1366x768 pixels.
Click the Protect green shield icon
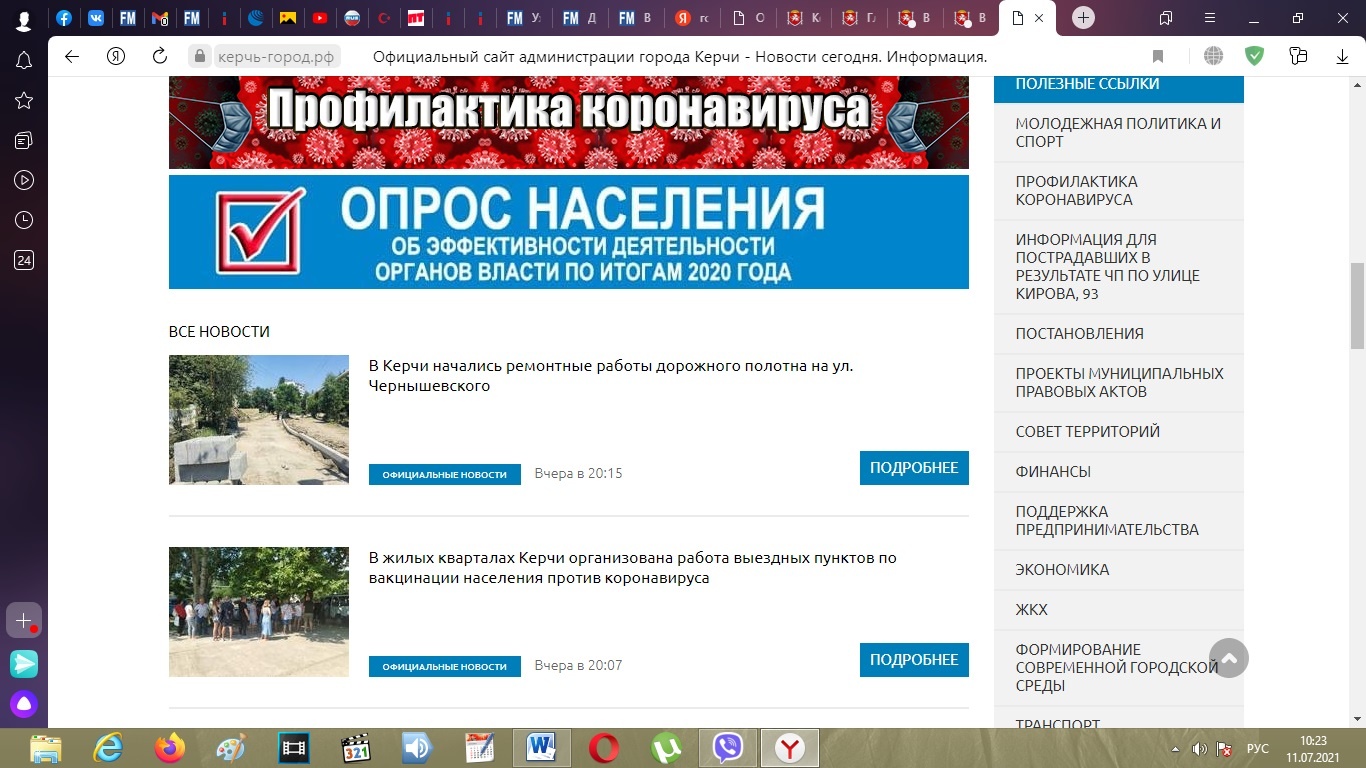click(1254, 56)
